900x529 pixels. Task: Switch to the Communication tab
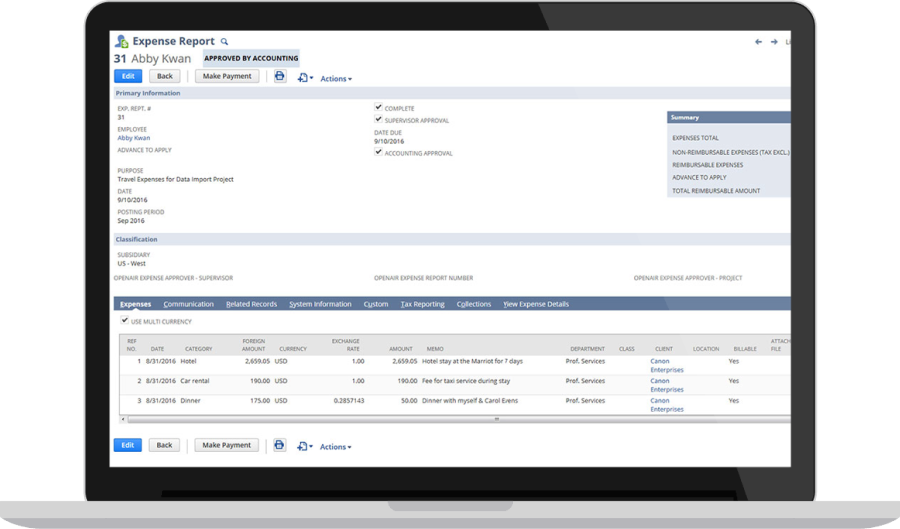coord(188,304)
